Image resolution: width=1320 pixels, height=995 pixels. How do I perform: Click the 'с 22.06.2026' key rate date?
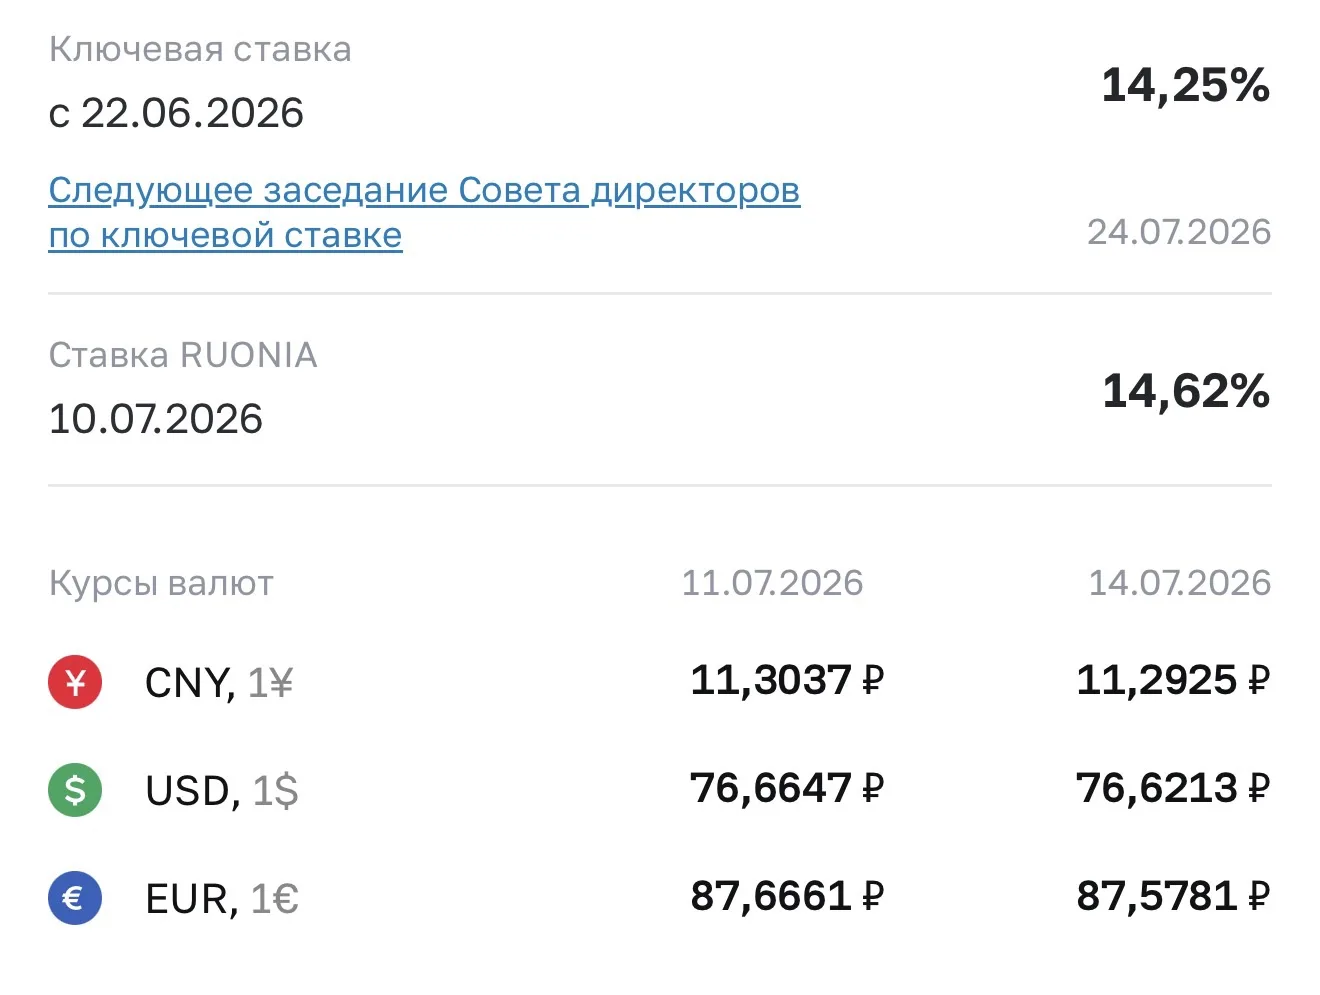tap(176, 113)
